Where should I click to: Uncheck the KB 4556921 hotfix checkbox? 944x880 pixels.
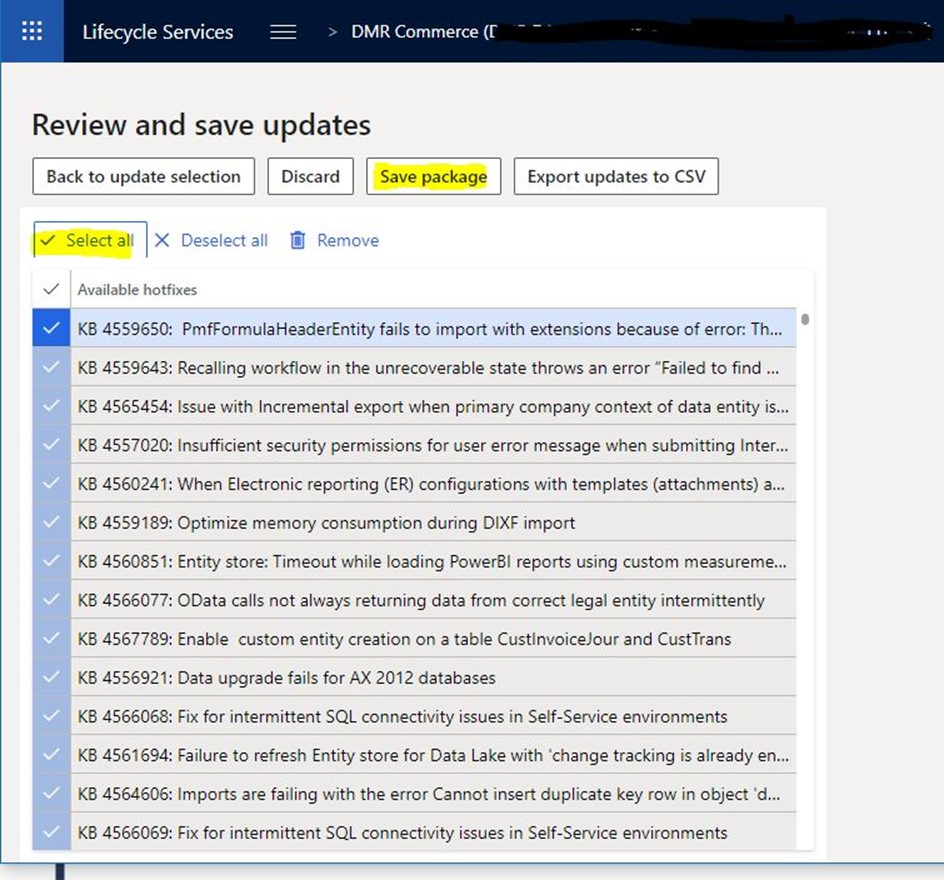[x=51, y=677]
